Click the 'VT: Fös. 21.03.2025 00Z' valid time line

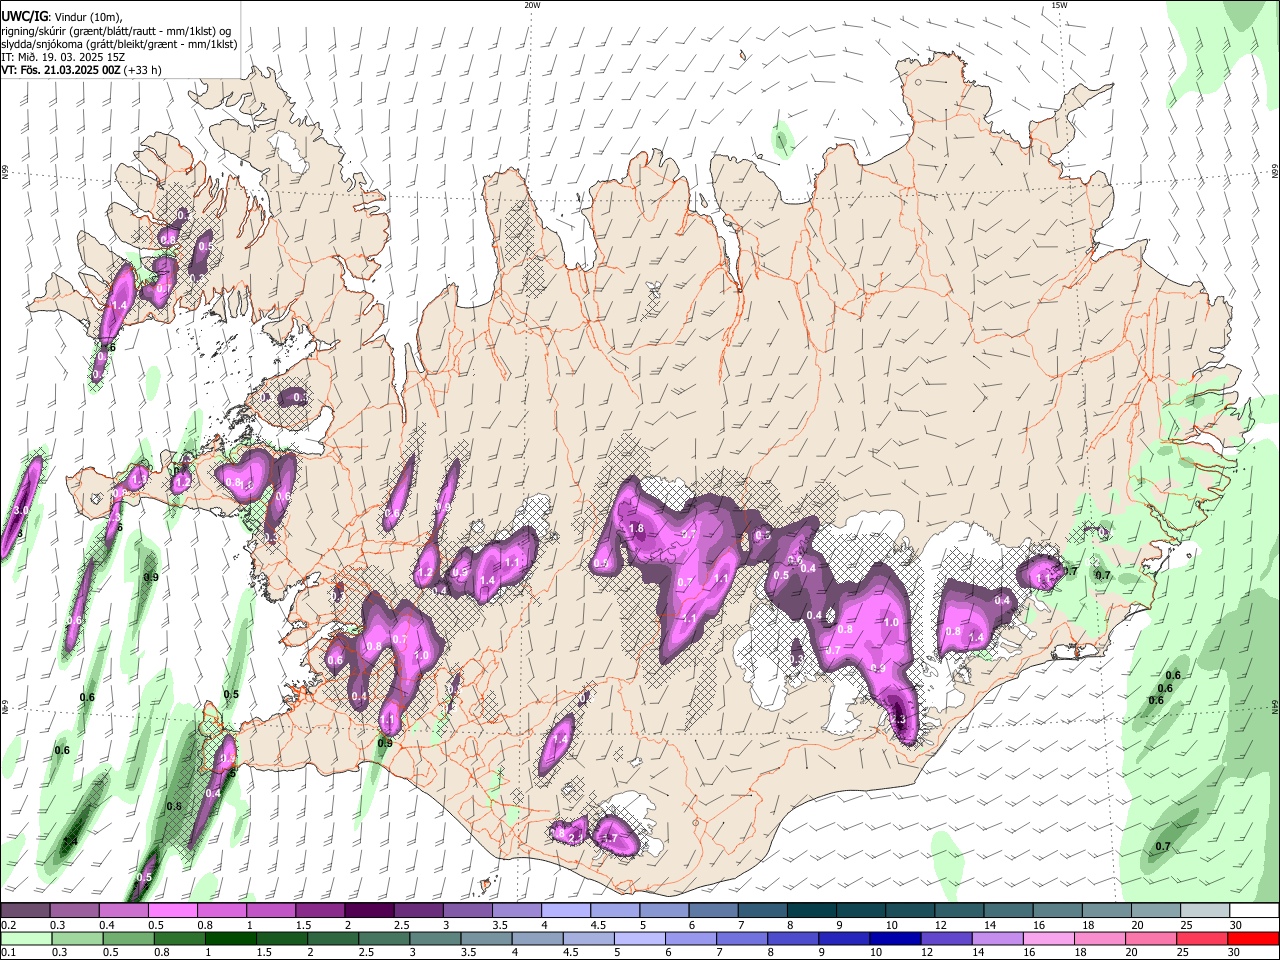pos(61,70)
